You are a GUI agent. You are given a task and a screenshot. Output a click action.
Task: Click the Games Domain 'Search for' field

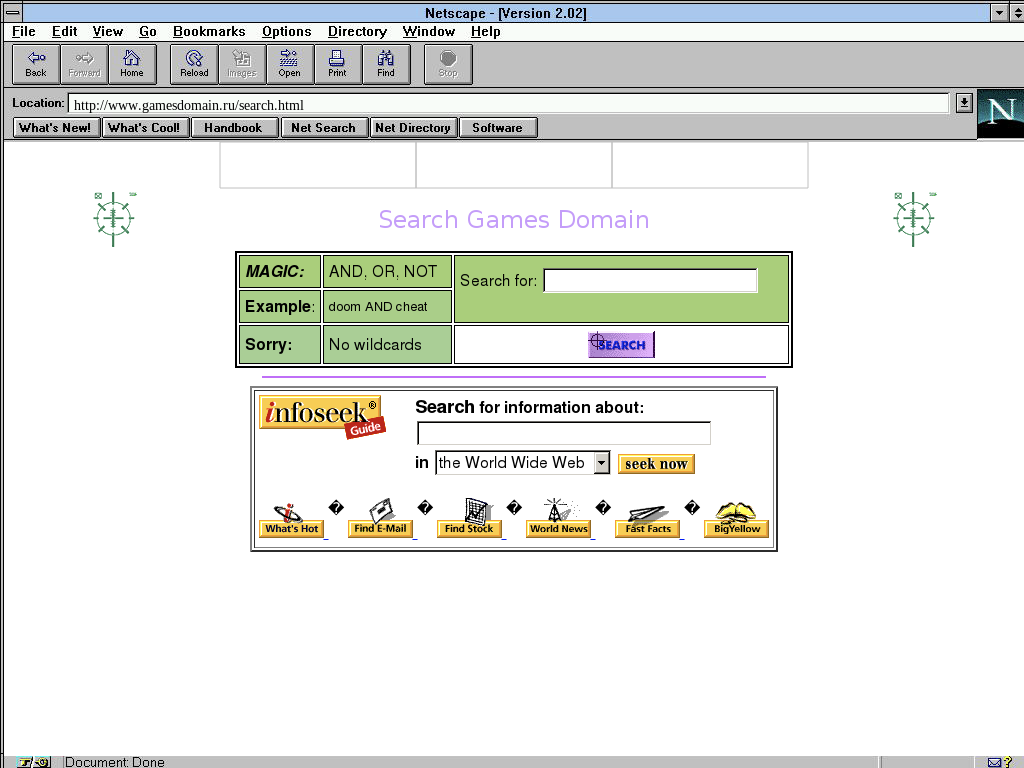coord(650,281)
